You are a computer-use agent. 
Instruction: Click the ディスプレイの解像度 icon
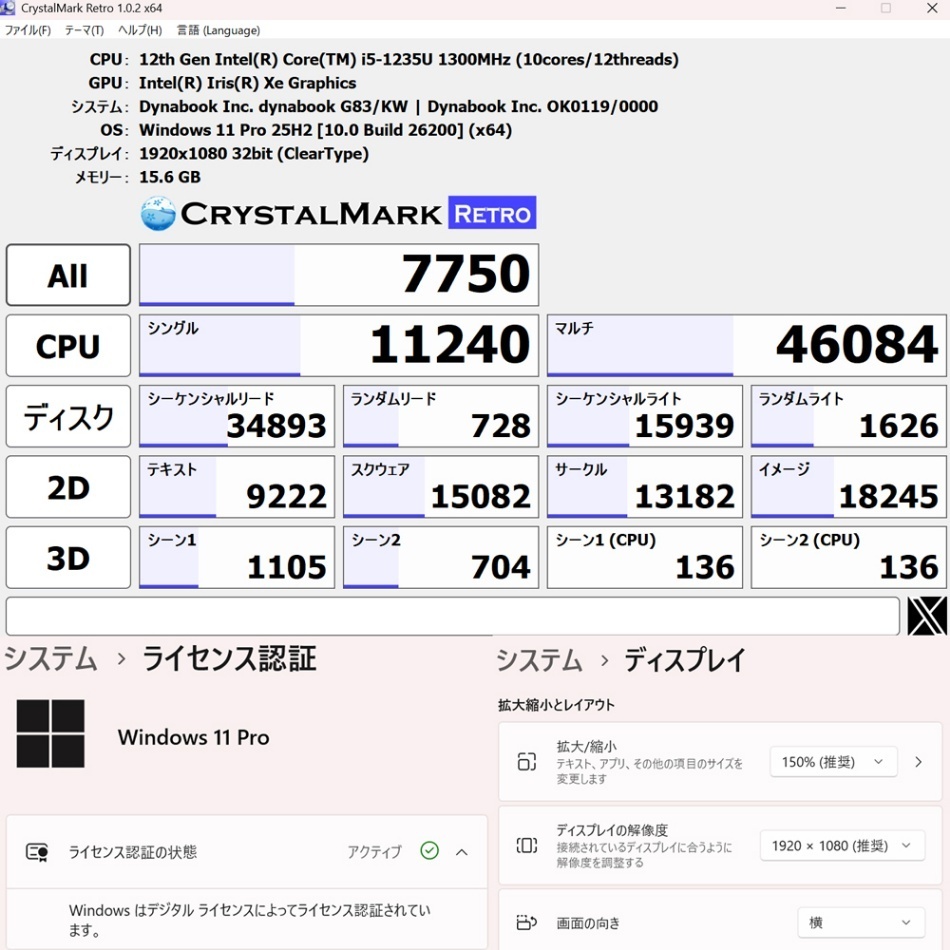point(526,845)
